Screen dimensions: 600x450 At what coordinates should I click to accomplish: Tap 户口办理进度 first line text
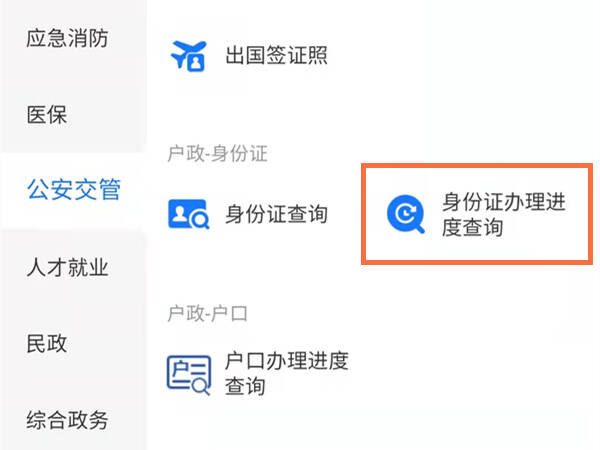[x=287, y=361]
